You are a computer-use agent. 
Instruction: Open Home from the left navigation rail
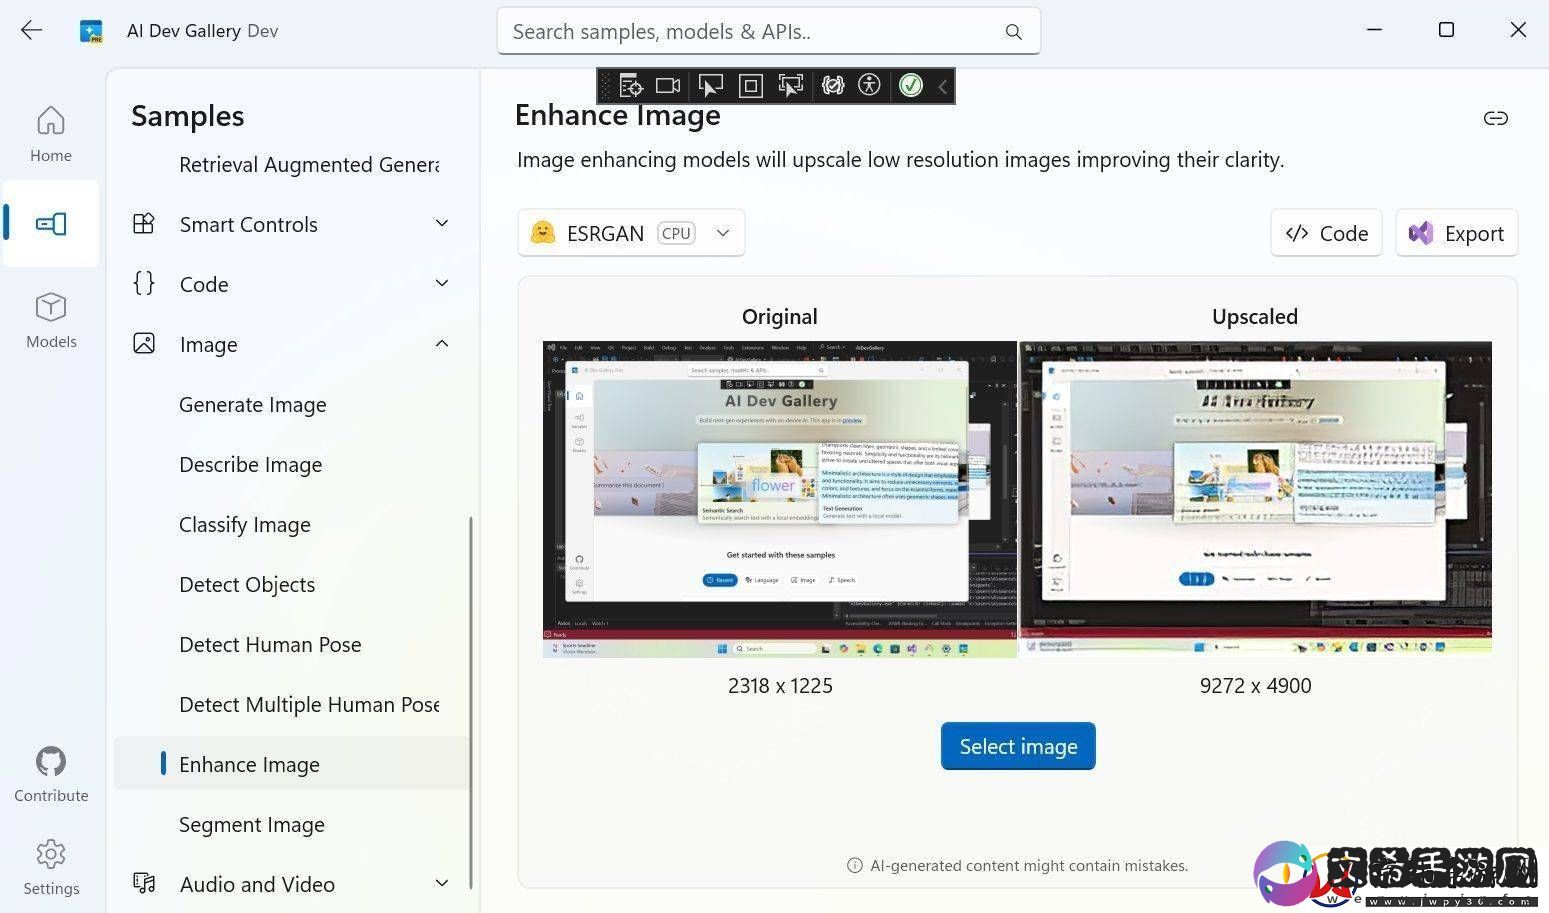51,134
